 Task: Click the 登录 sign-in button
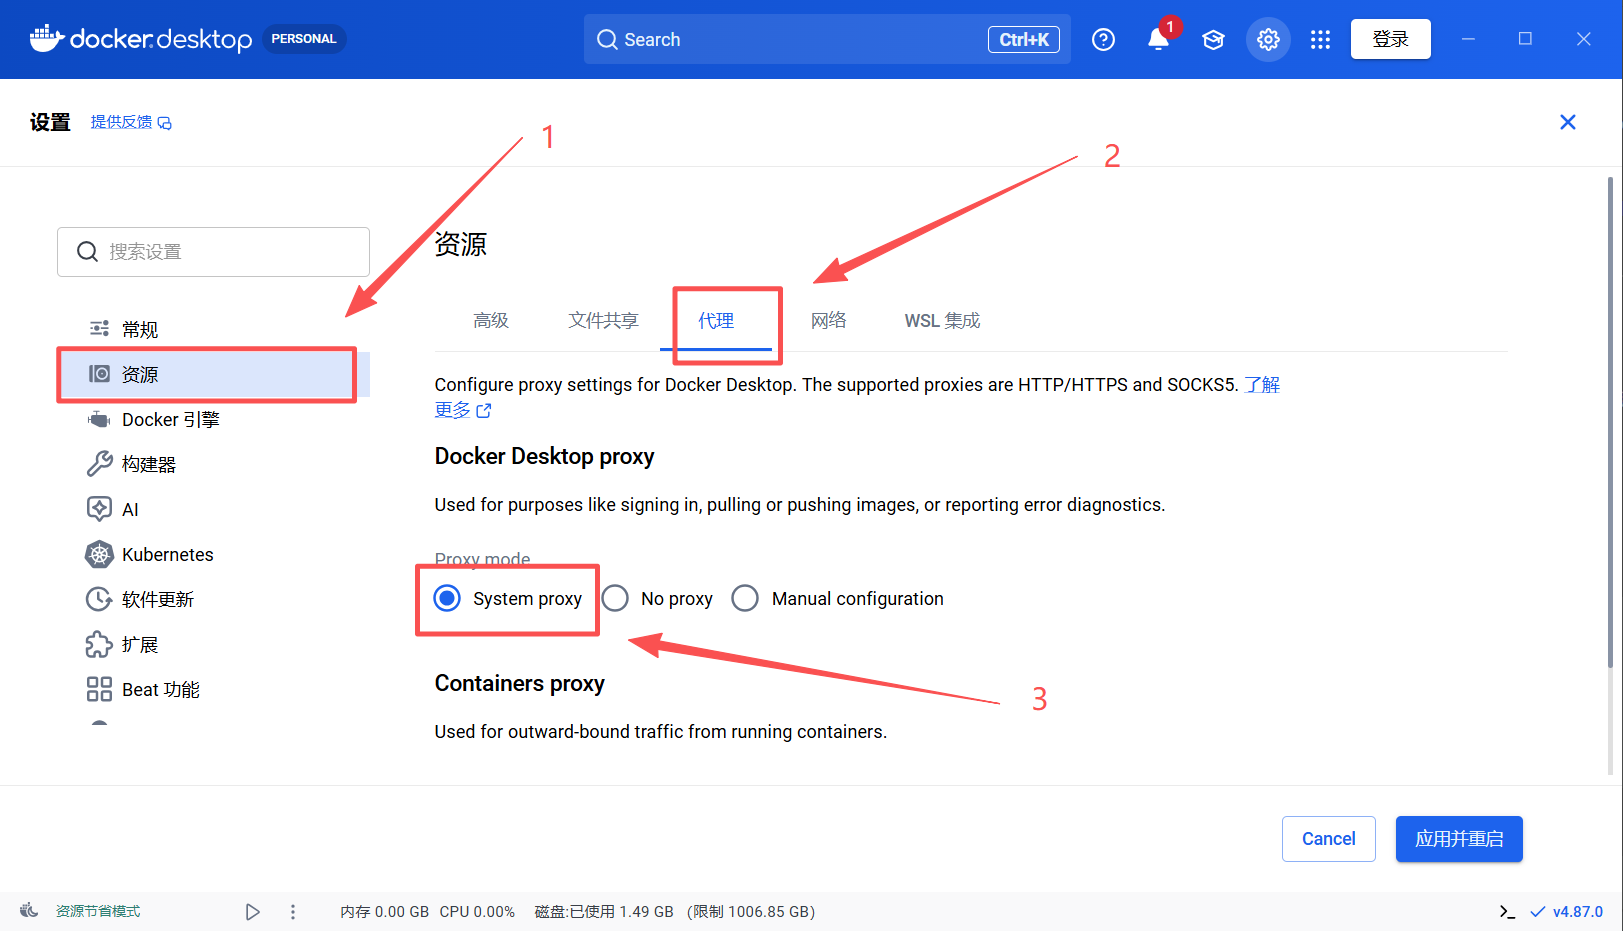point(1390,39)
